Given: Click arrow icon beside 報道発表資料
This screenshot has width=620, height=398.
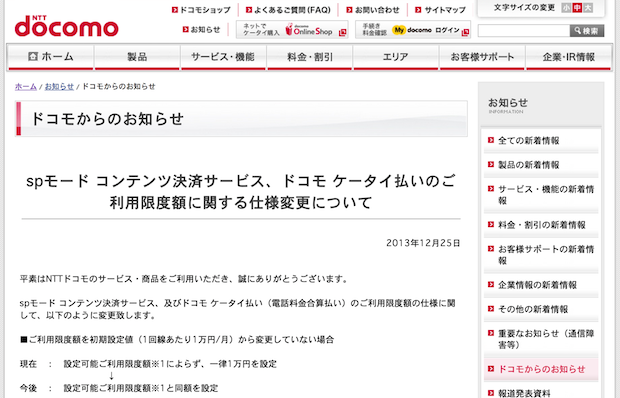Looking at the screenshot, I should tap(491, 392).
